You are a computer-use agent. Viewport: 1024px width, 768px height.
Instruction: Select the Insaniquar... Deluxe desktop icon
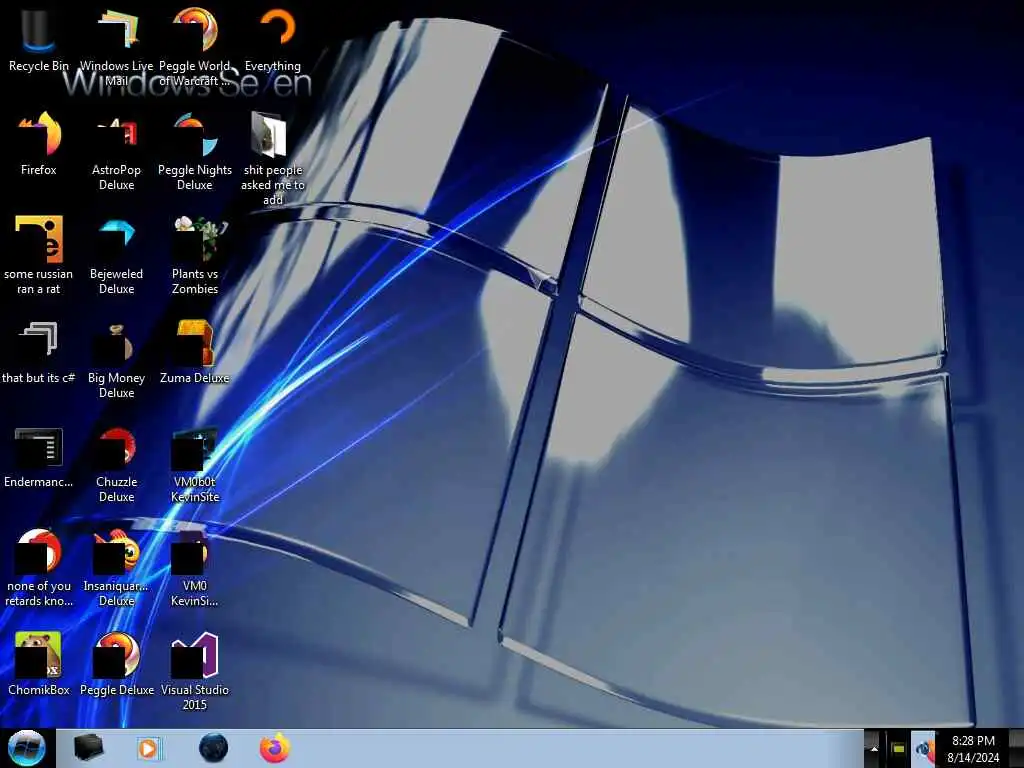tap(116, 567)
